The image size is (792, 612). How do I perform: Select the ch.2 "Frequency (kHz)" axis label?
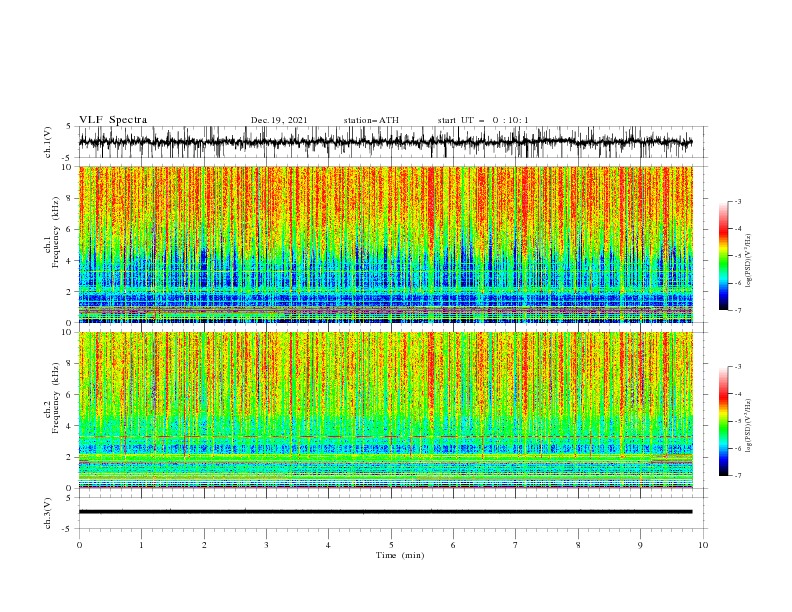pos(56,398)
